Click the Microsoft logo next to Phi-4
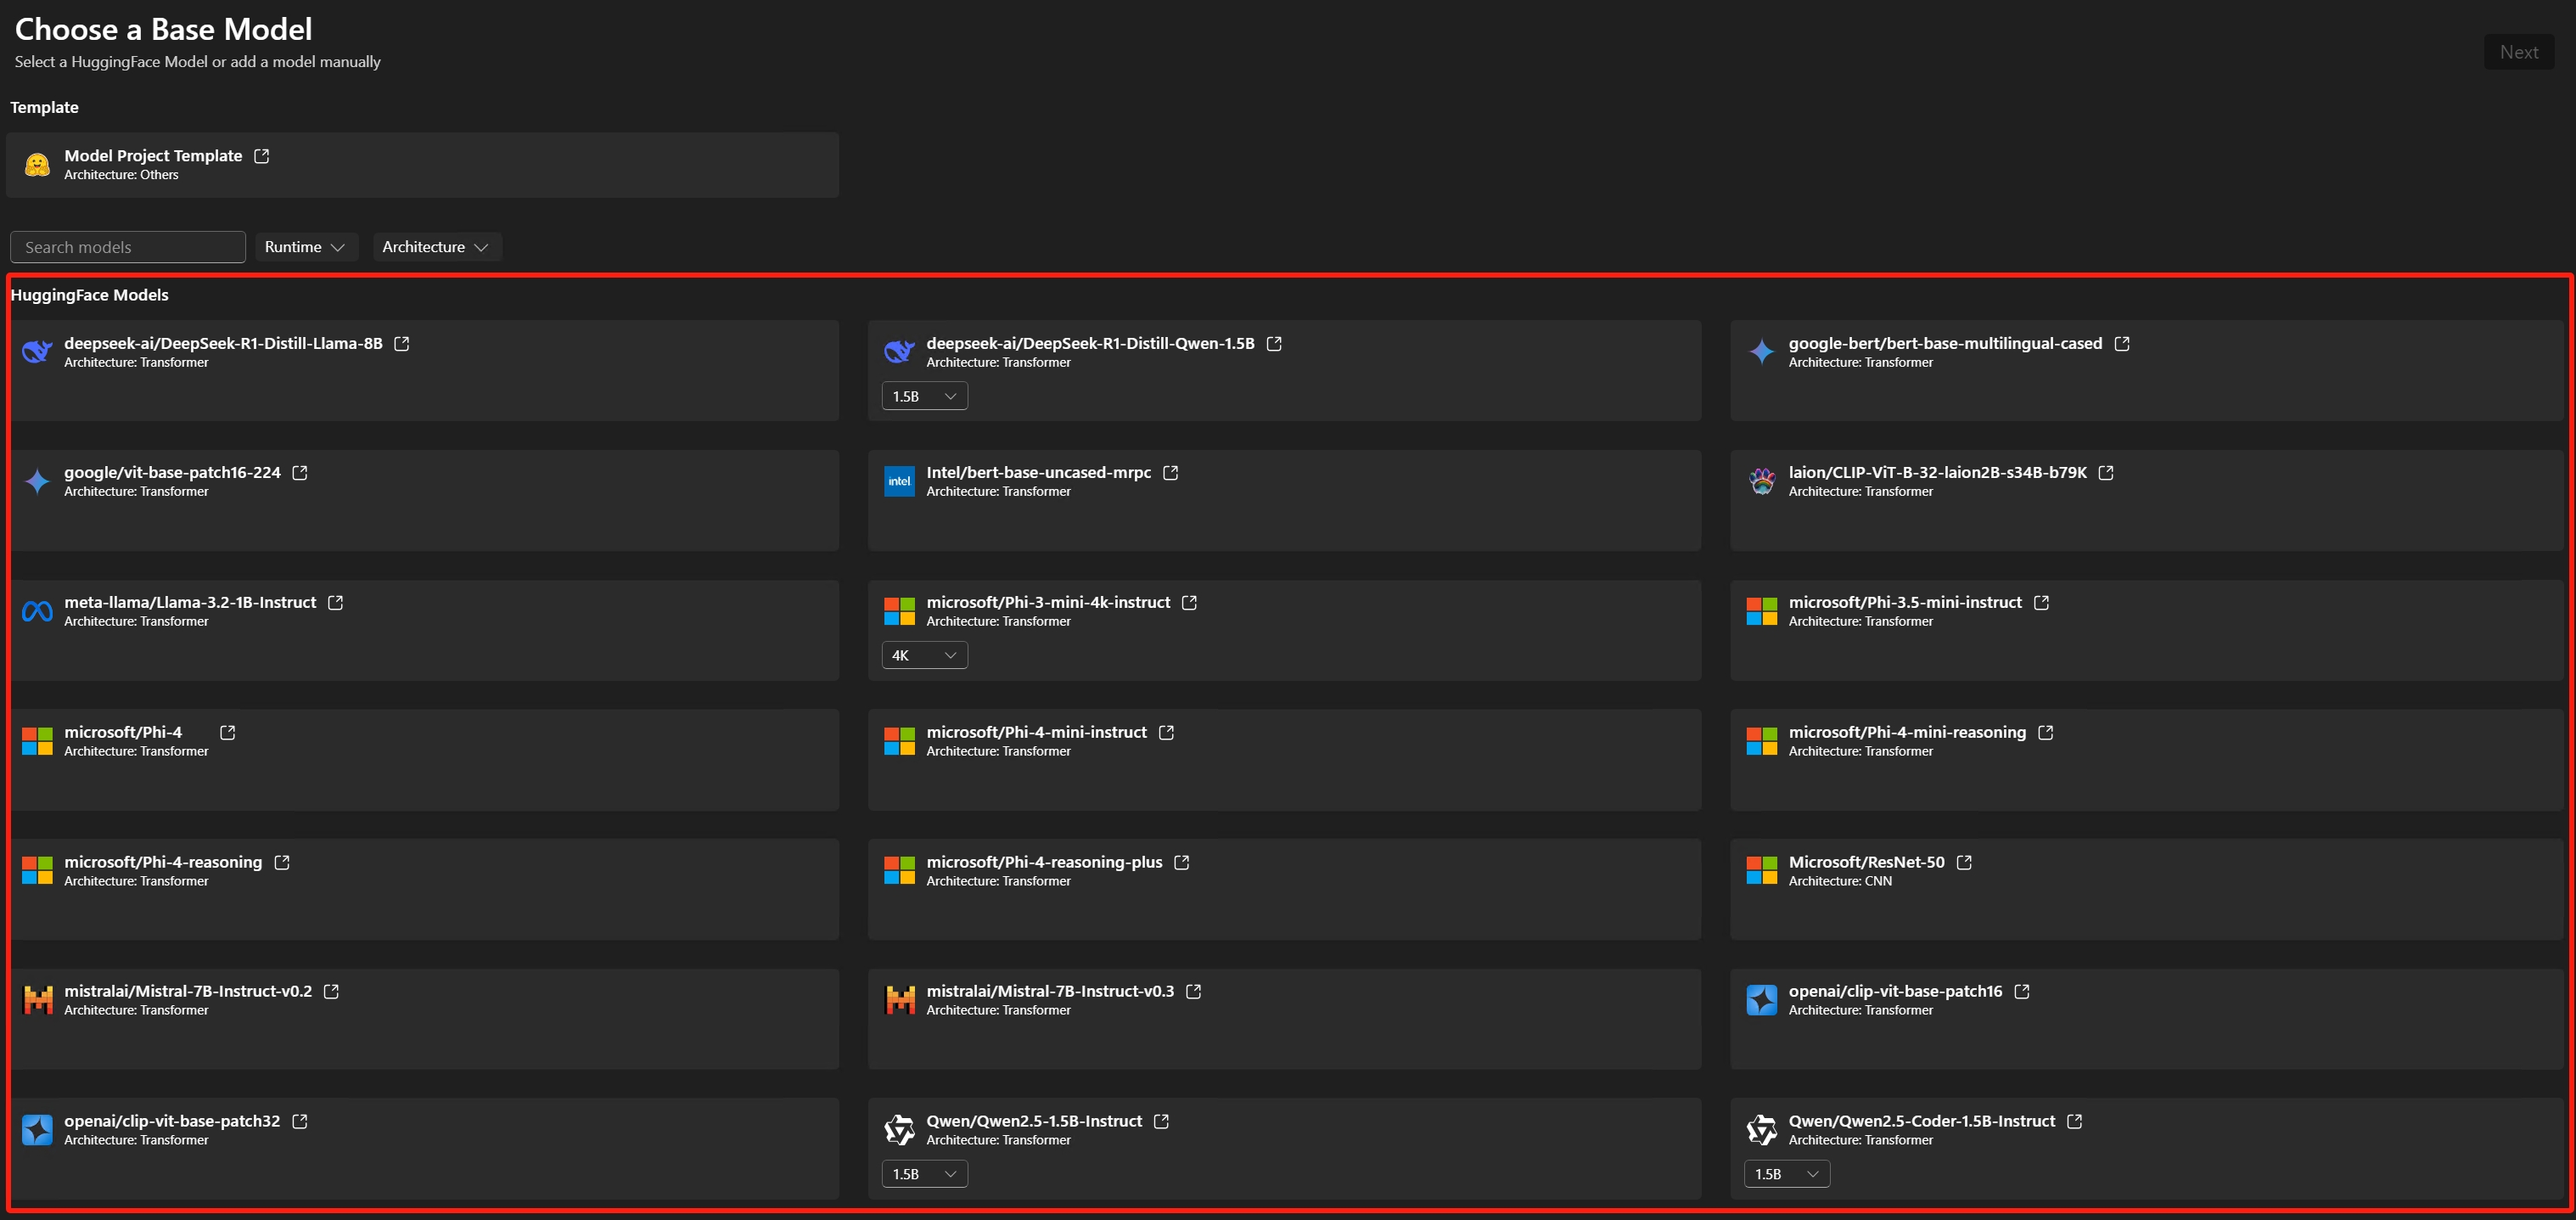 click(37, 741)
